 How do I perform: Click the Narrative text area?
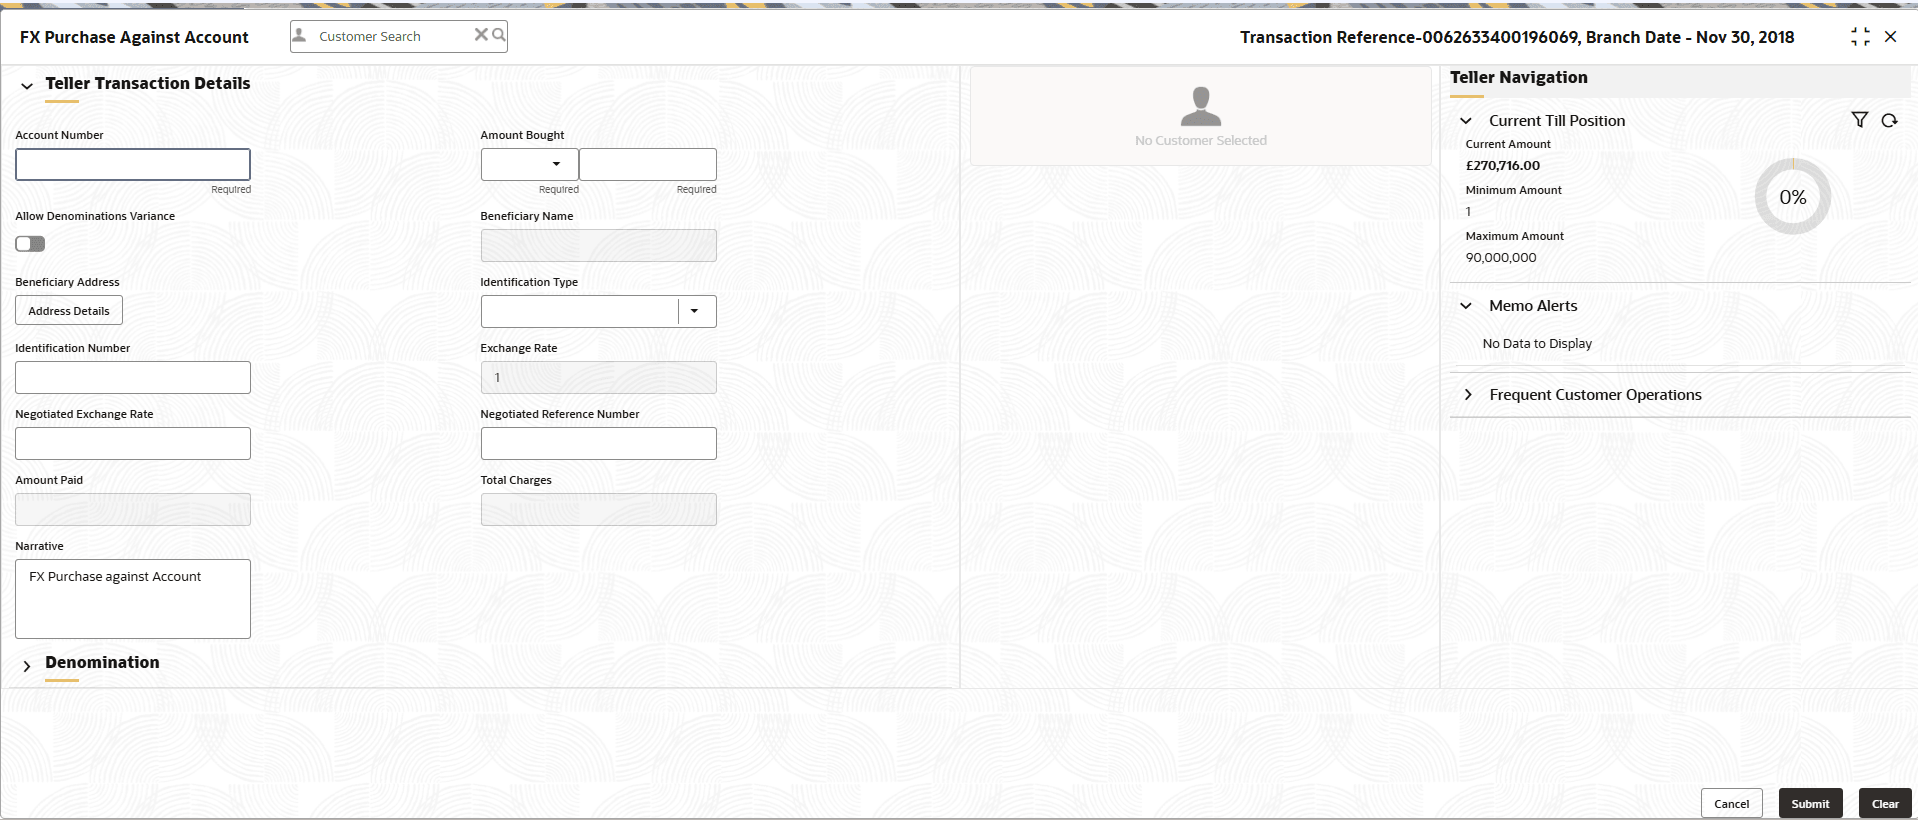coord(133,598)
